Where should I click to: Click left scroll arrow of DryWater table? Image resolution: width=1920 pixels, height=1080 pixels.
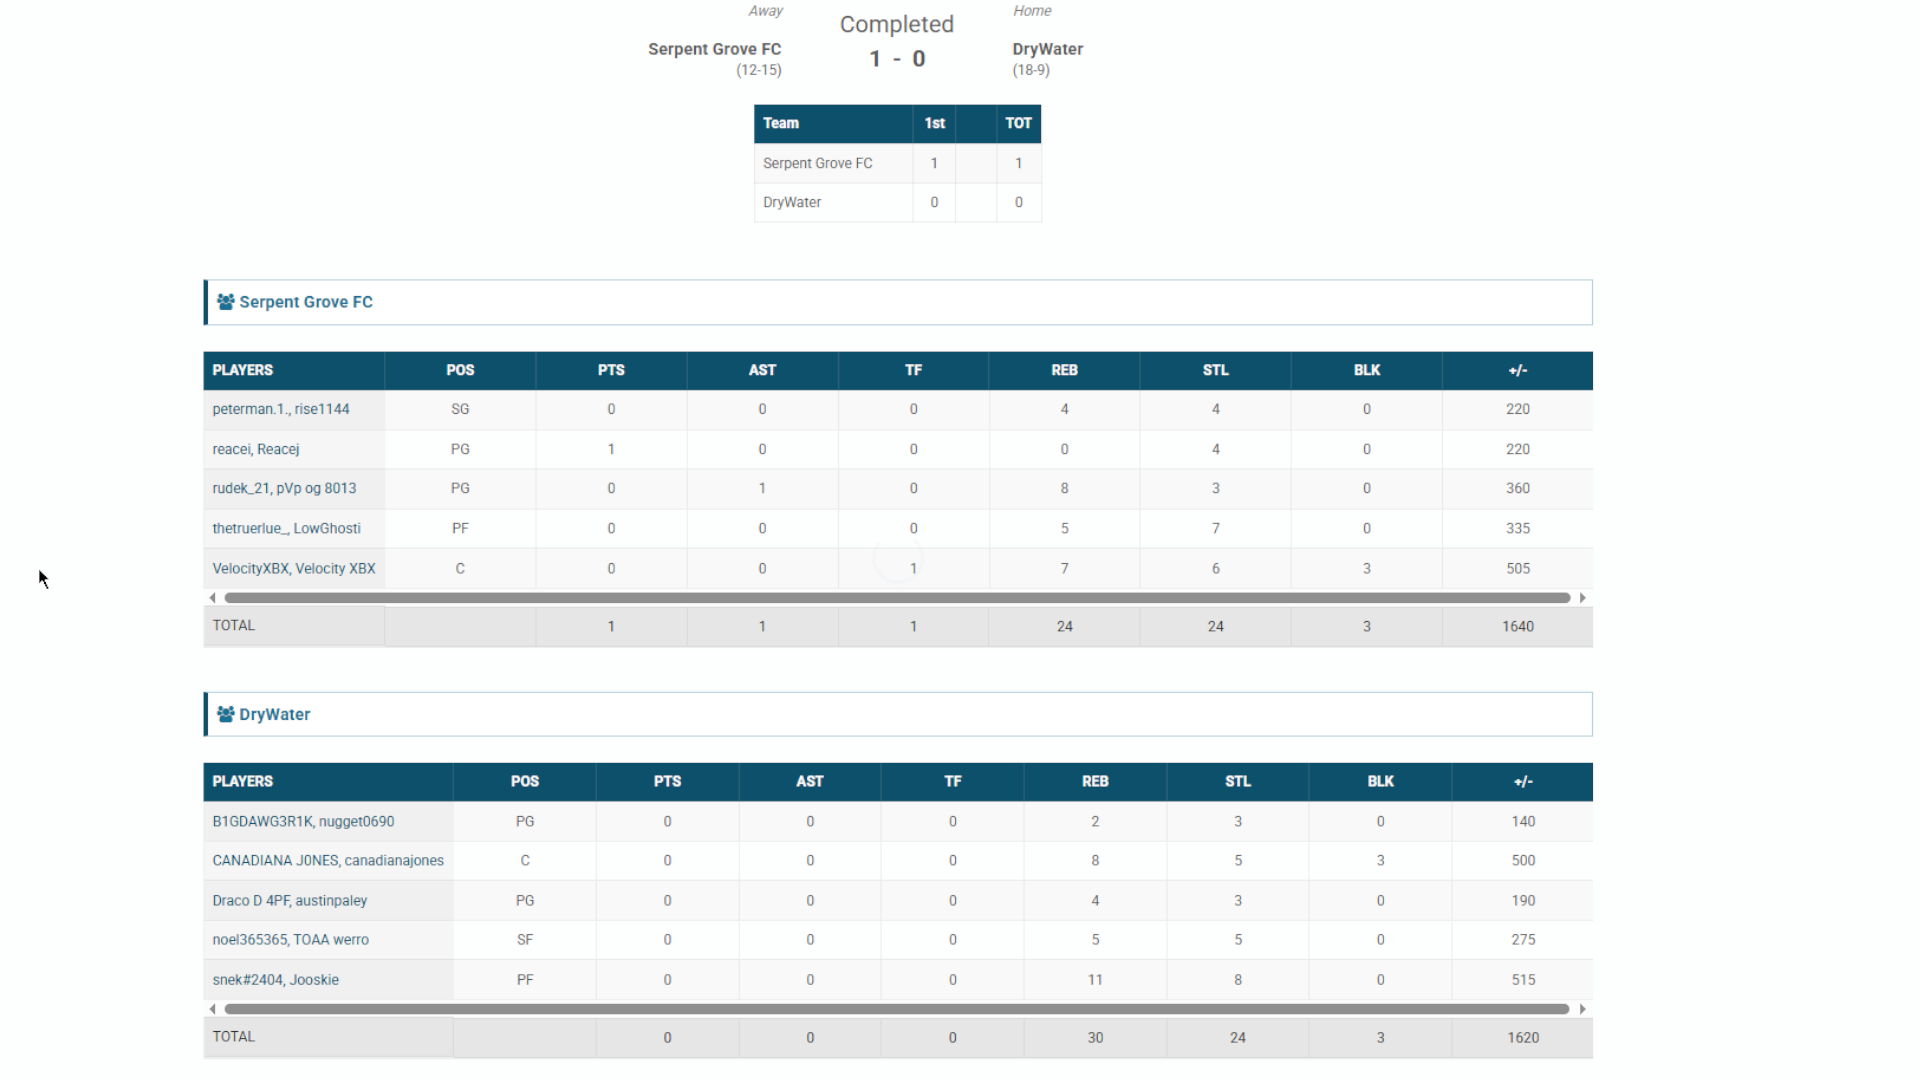click(212, 1009)
